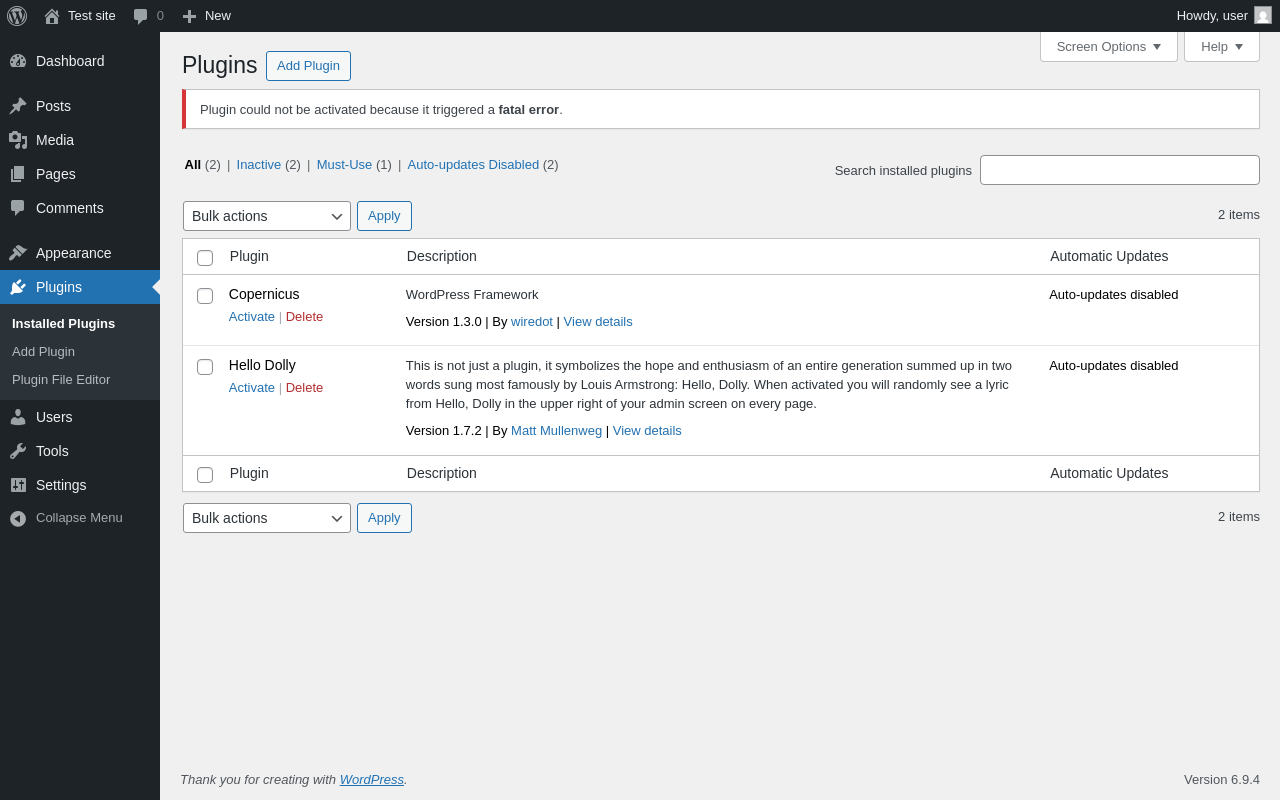Click the Posts pushpin icon

[18, 106]
